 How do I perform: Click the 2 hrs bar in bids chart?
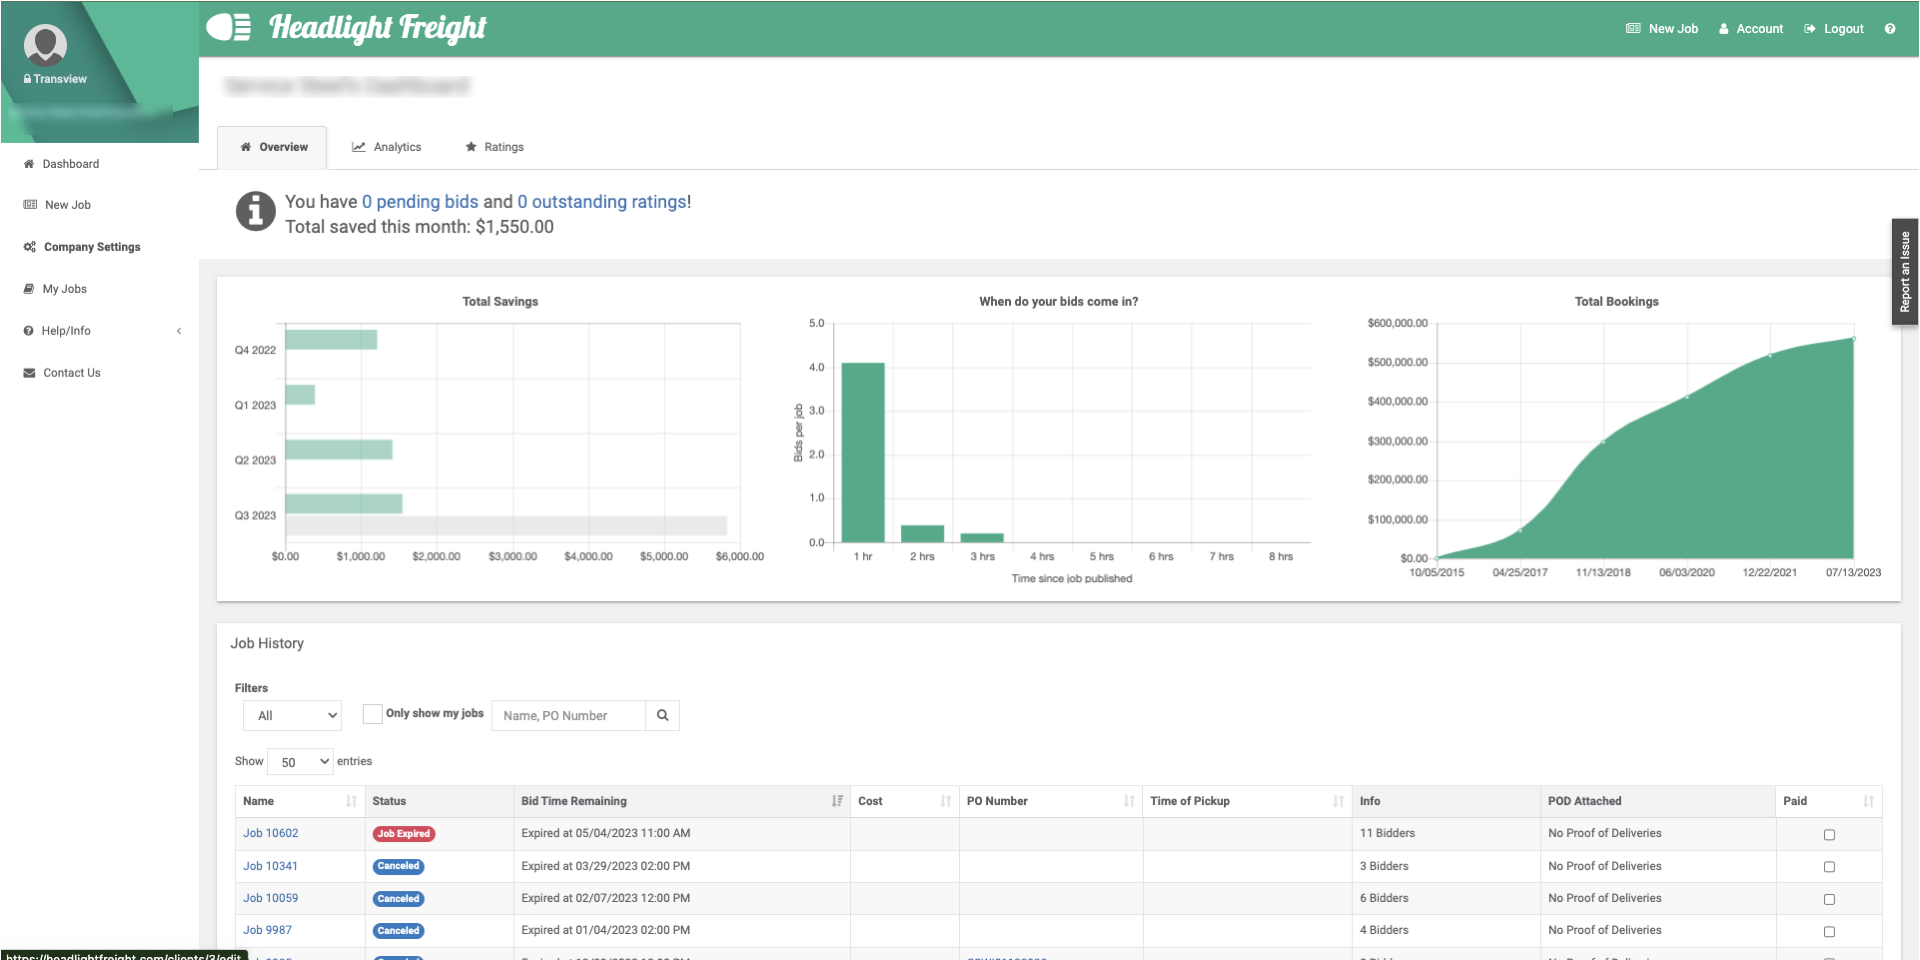pos(922,534)
